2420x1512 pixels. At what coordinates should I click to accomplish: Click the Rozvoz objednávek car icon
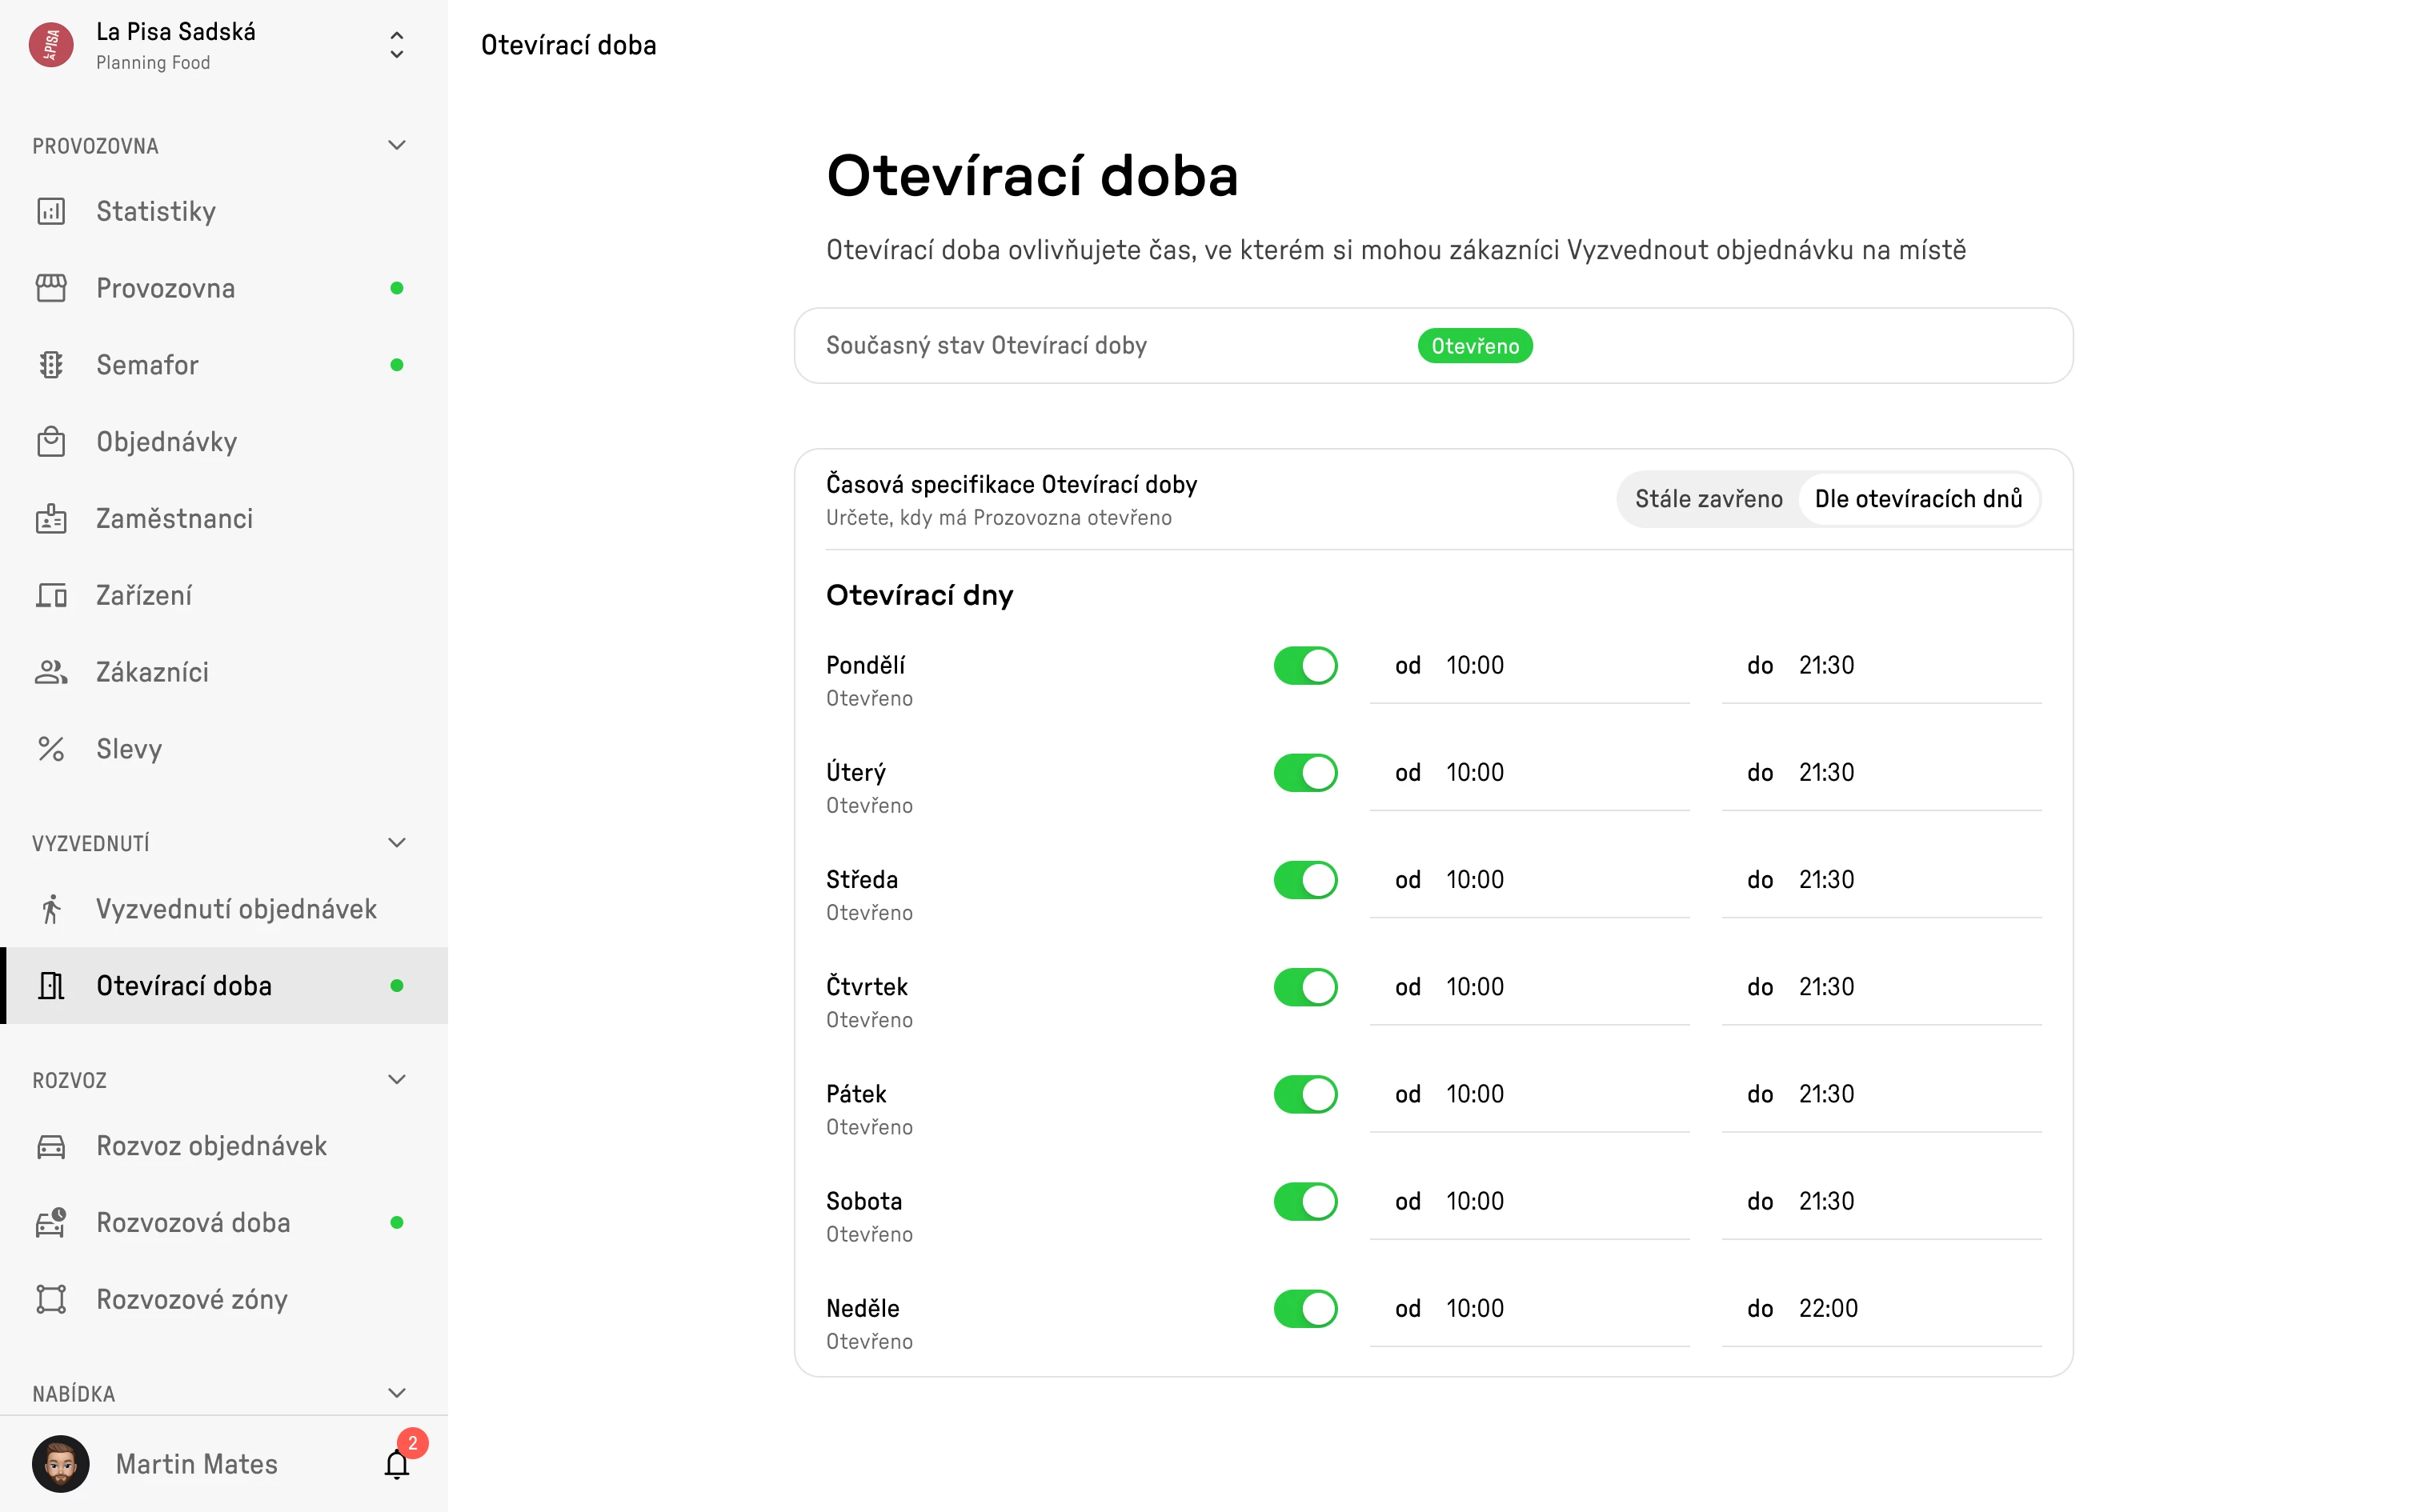point(51,1146)
